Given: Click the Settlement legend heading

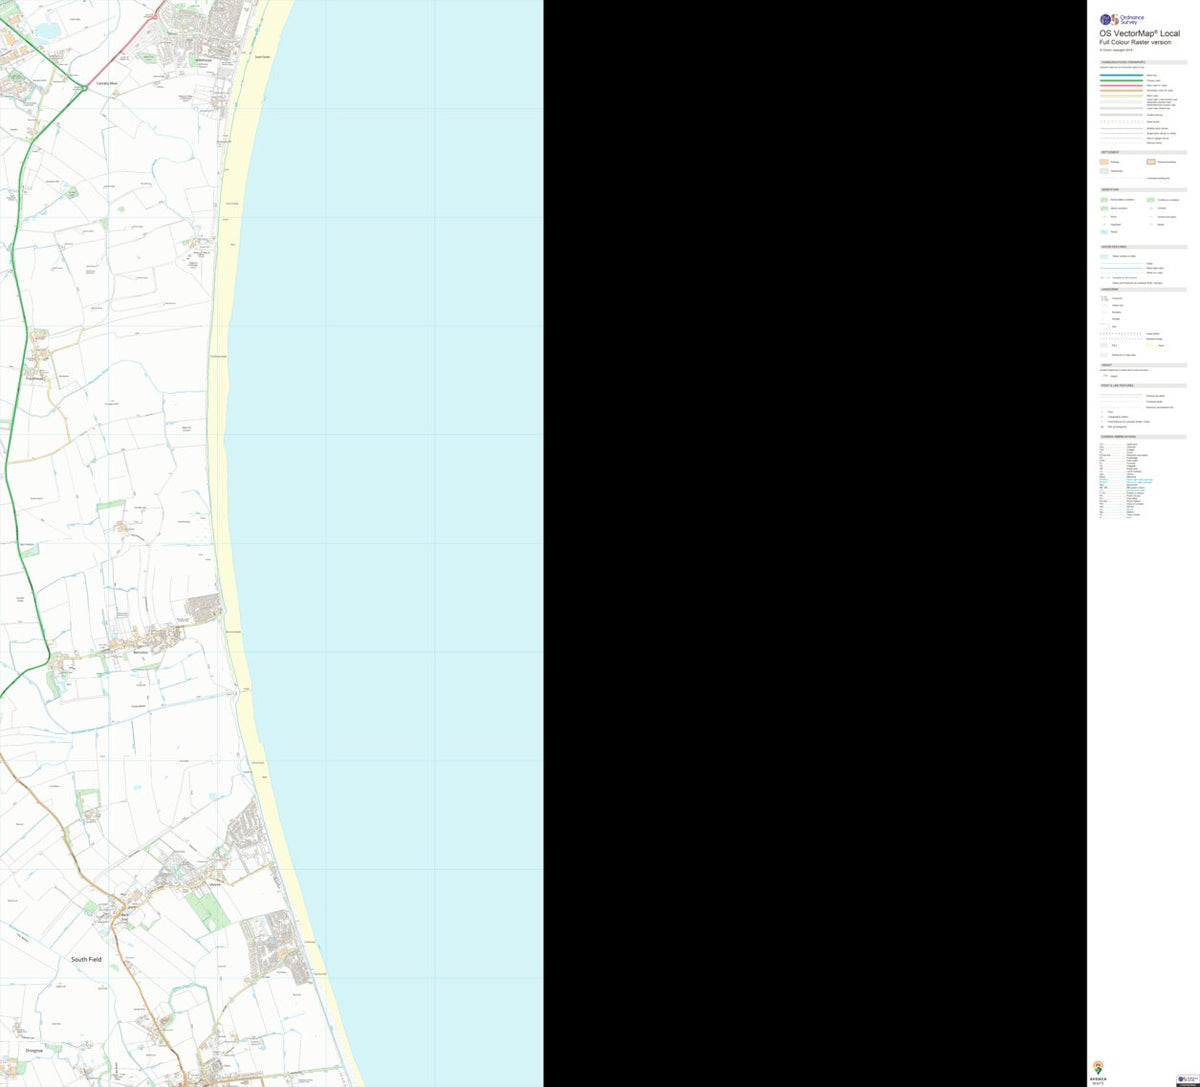Looking at the screenshot, I should tap(1143, 152).
